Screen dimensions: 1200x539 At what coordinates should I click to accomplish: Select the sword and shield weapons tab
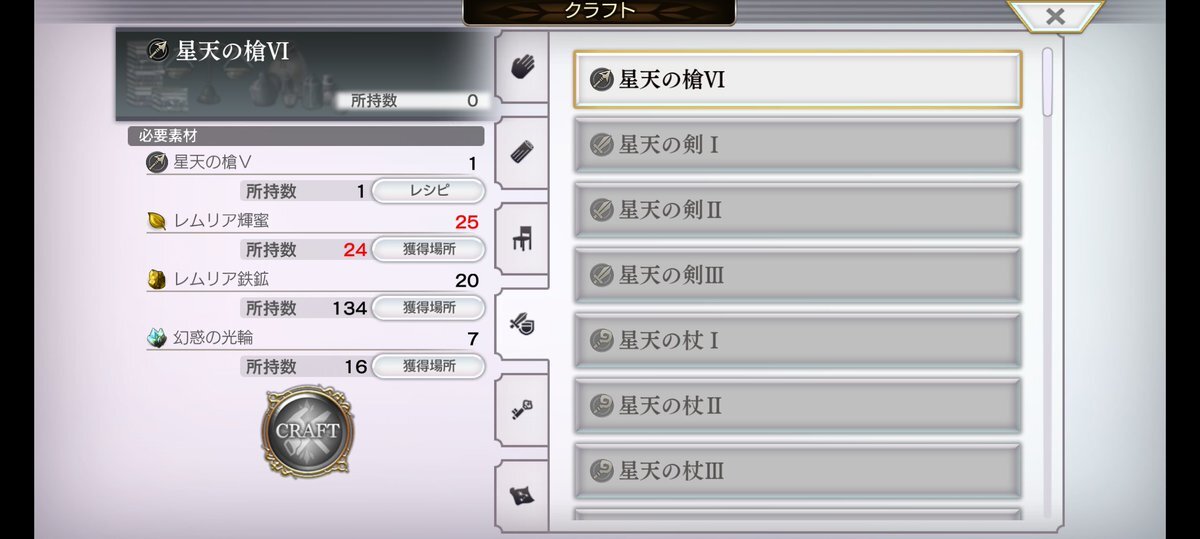(523, 324)
